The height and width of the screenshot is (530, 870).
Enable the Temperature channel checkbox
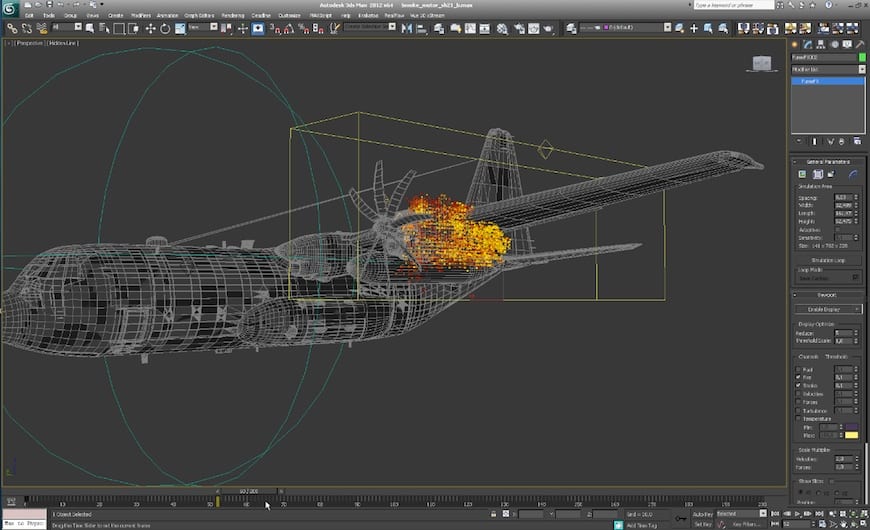point(798,418)
